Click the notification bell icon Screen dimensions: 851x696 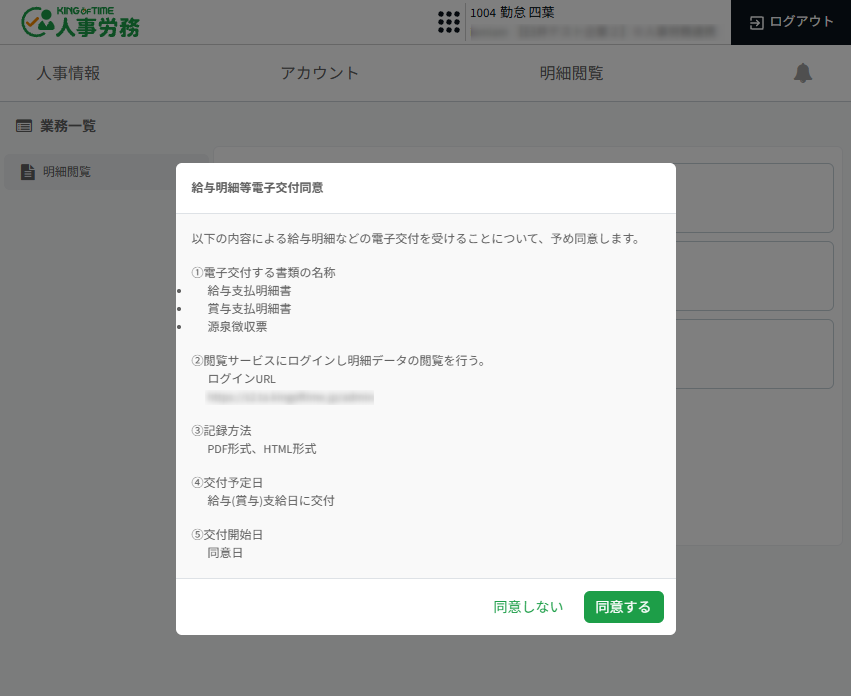(x=803, y=73)
